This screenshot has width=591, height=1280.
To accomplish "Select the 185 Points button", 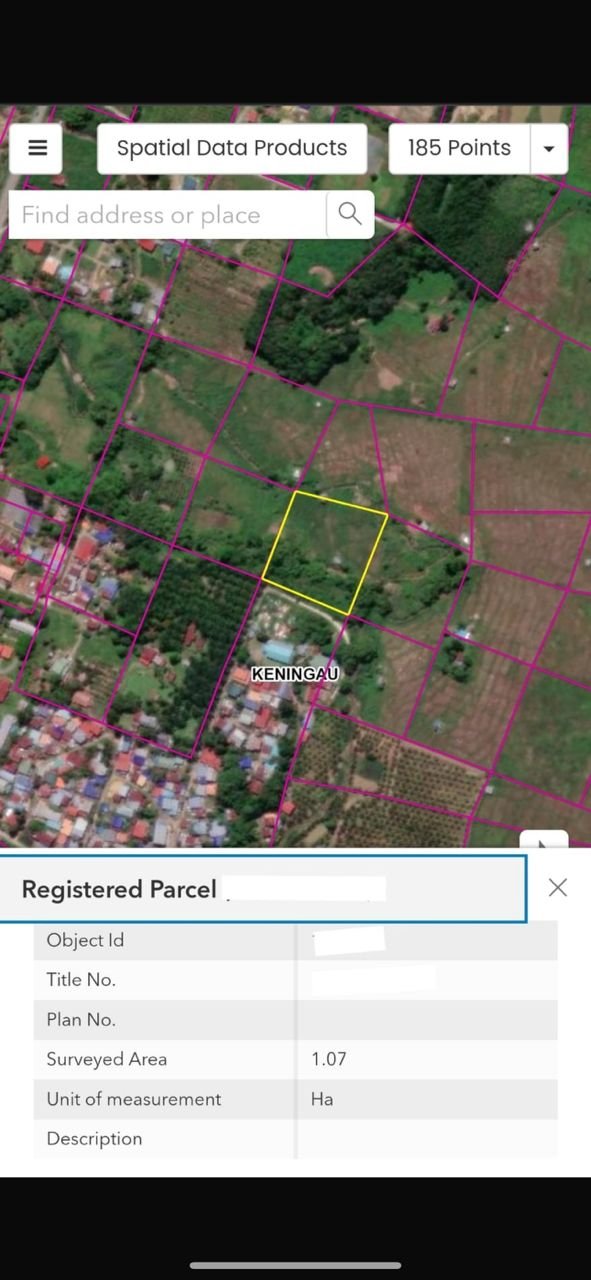I will click(x=459, y=148).
